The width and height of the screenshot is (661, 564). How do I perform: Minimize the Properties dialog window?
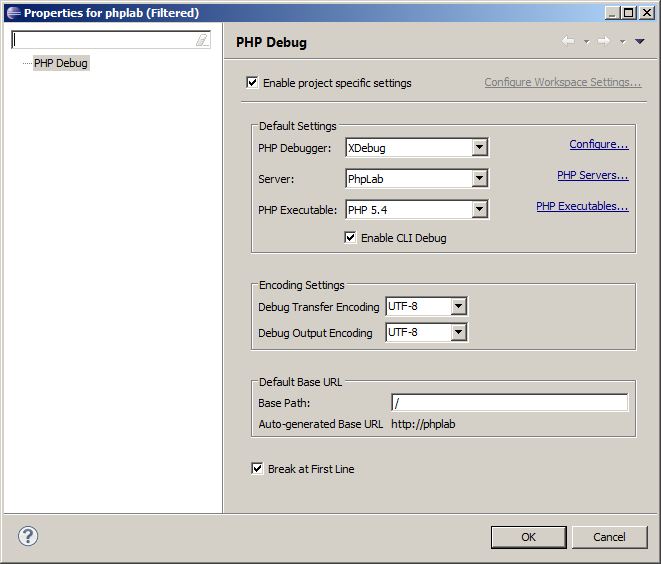[x=612, y=13]
